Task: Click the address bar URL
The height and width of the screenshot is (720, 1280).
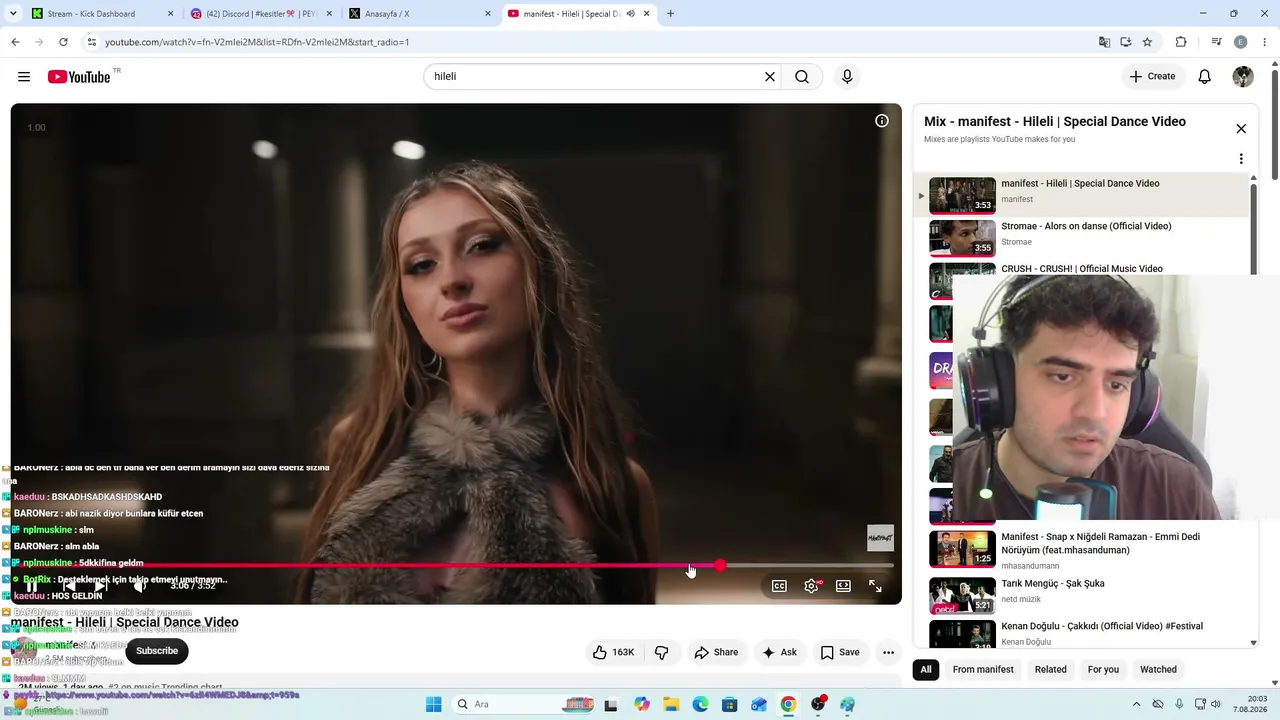Action: [x=257, y=42]
